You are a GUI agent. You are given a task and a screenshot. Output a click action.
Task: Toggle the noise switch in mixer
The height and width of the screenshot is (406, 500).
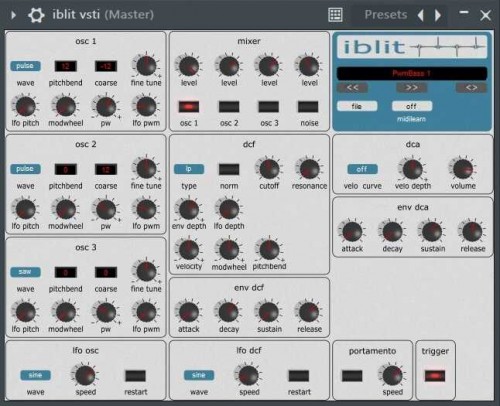(x=308, y=107)
